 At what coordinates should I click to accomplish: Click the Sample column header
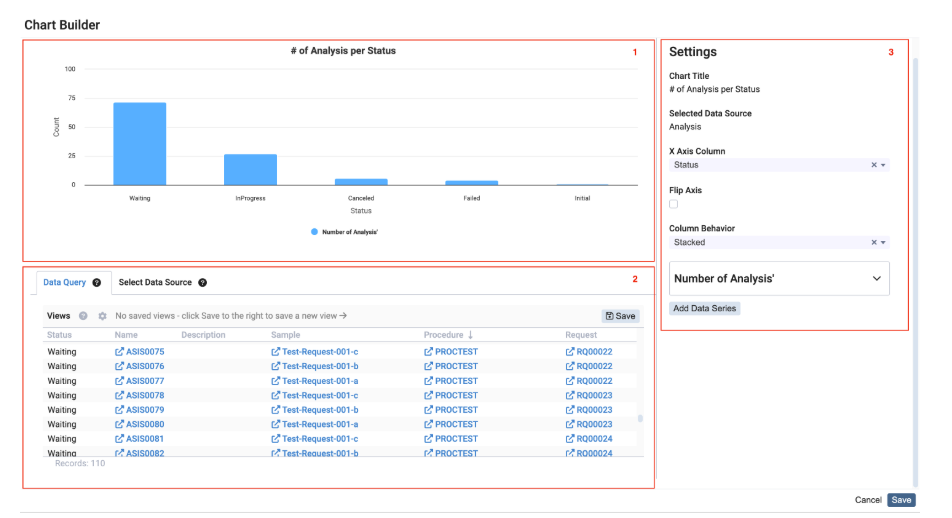(x=286, y=335)
